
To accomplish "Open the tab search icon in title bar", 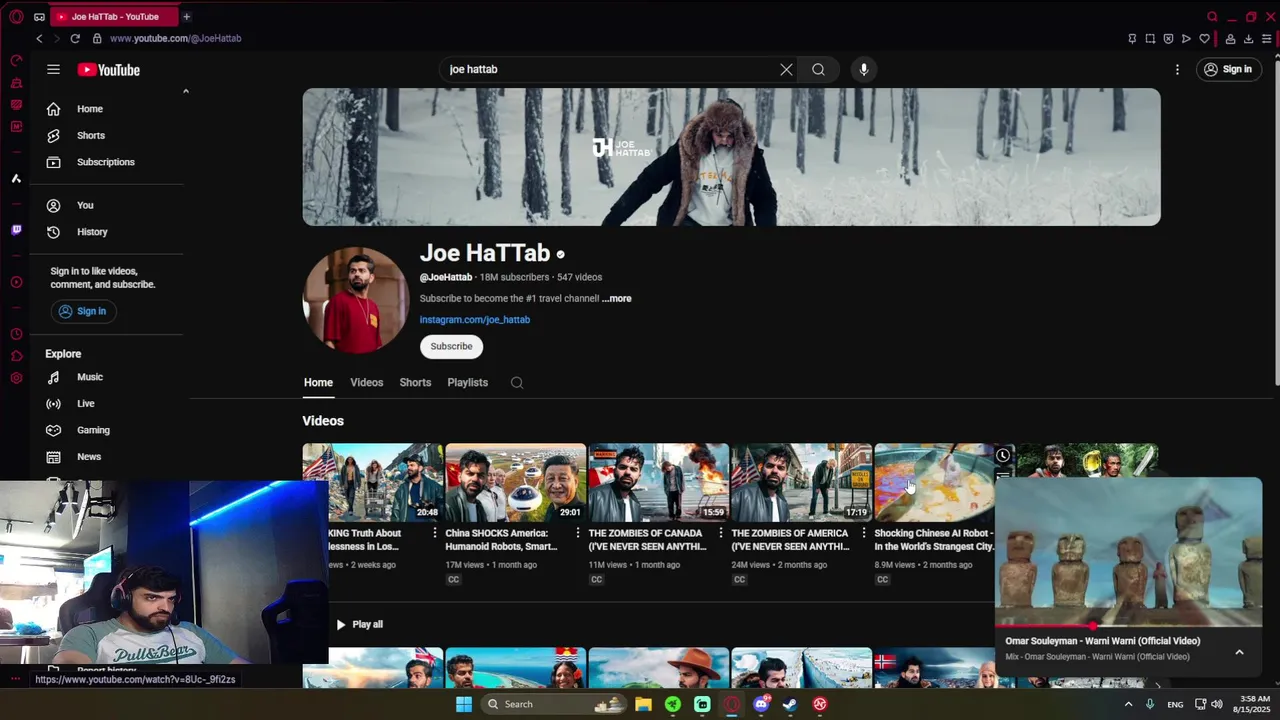I will [x=1212, y=16].
